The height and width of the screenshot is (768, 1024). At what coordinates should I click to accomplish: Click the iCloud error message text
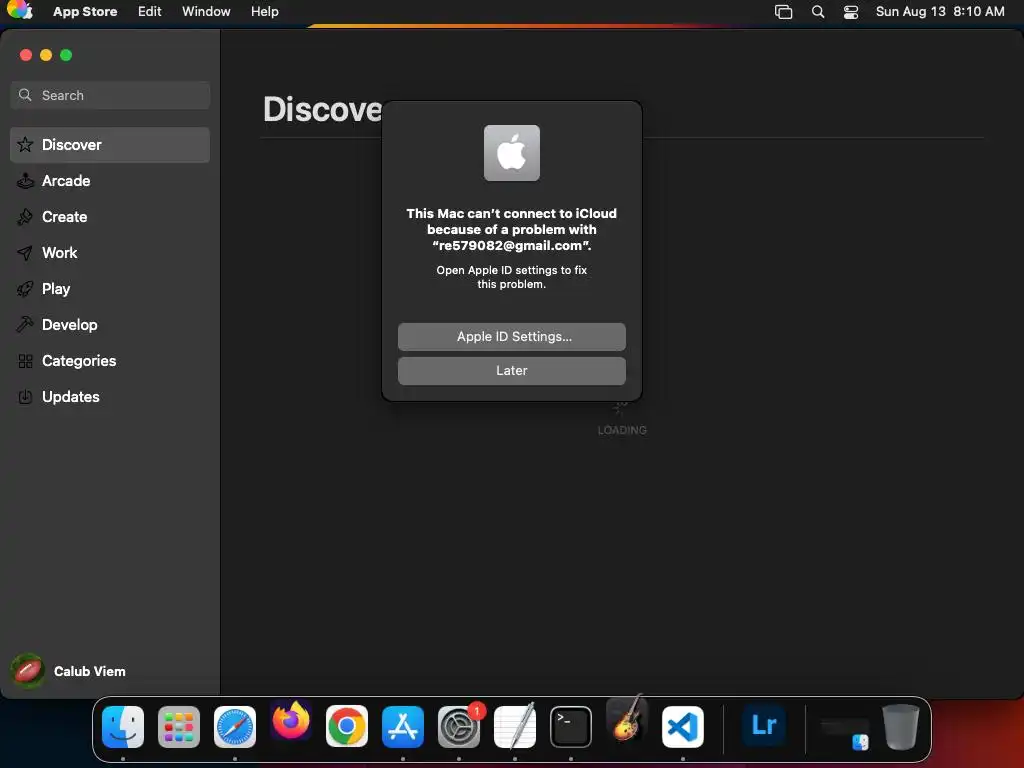click(512, 229)
